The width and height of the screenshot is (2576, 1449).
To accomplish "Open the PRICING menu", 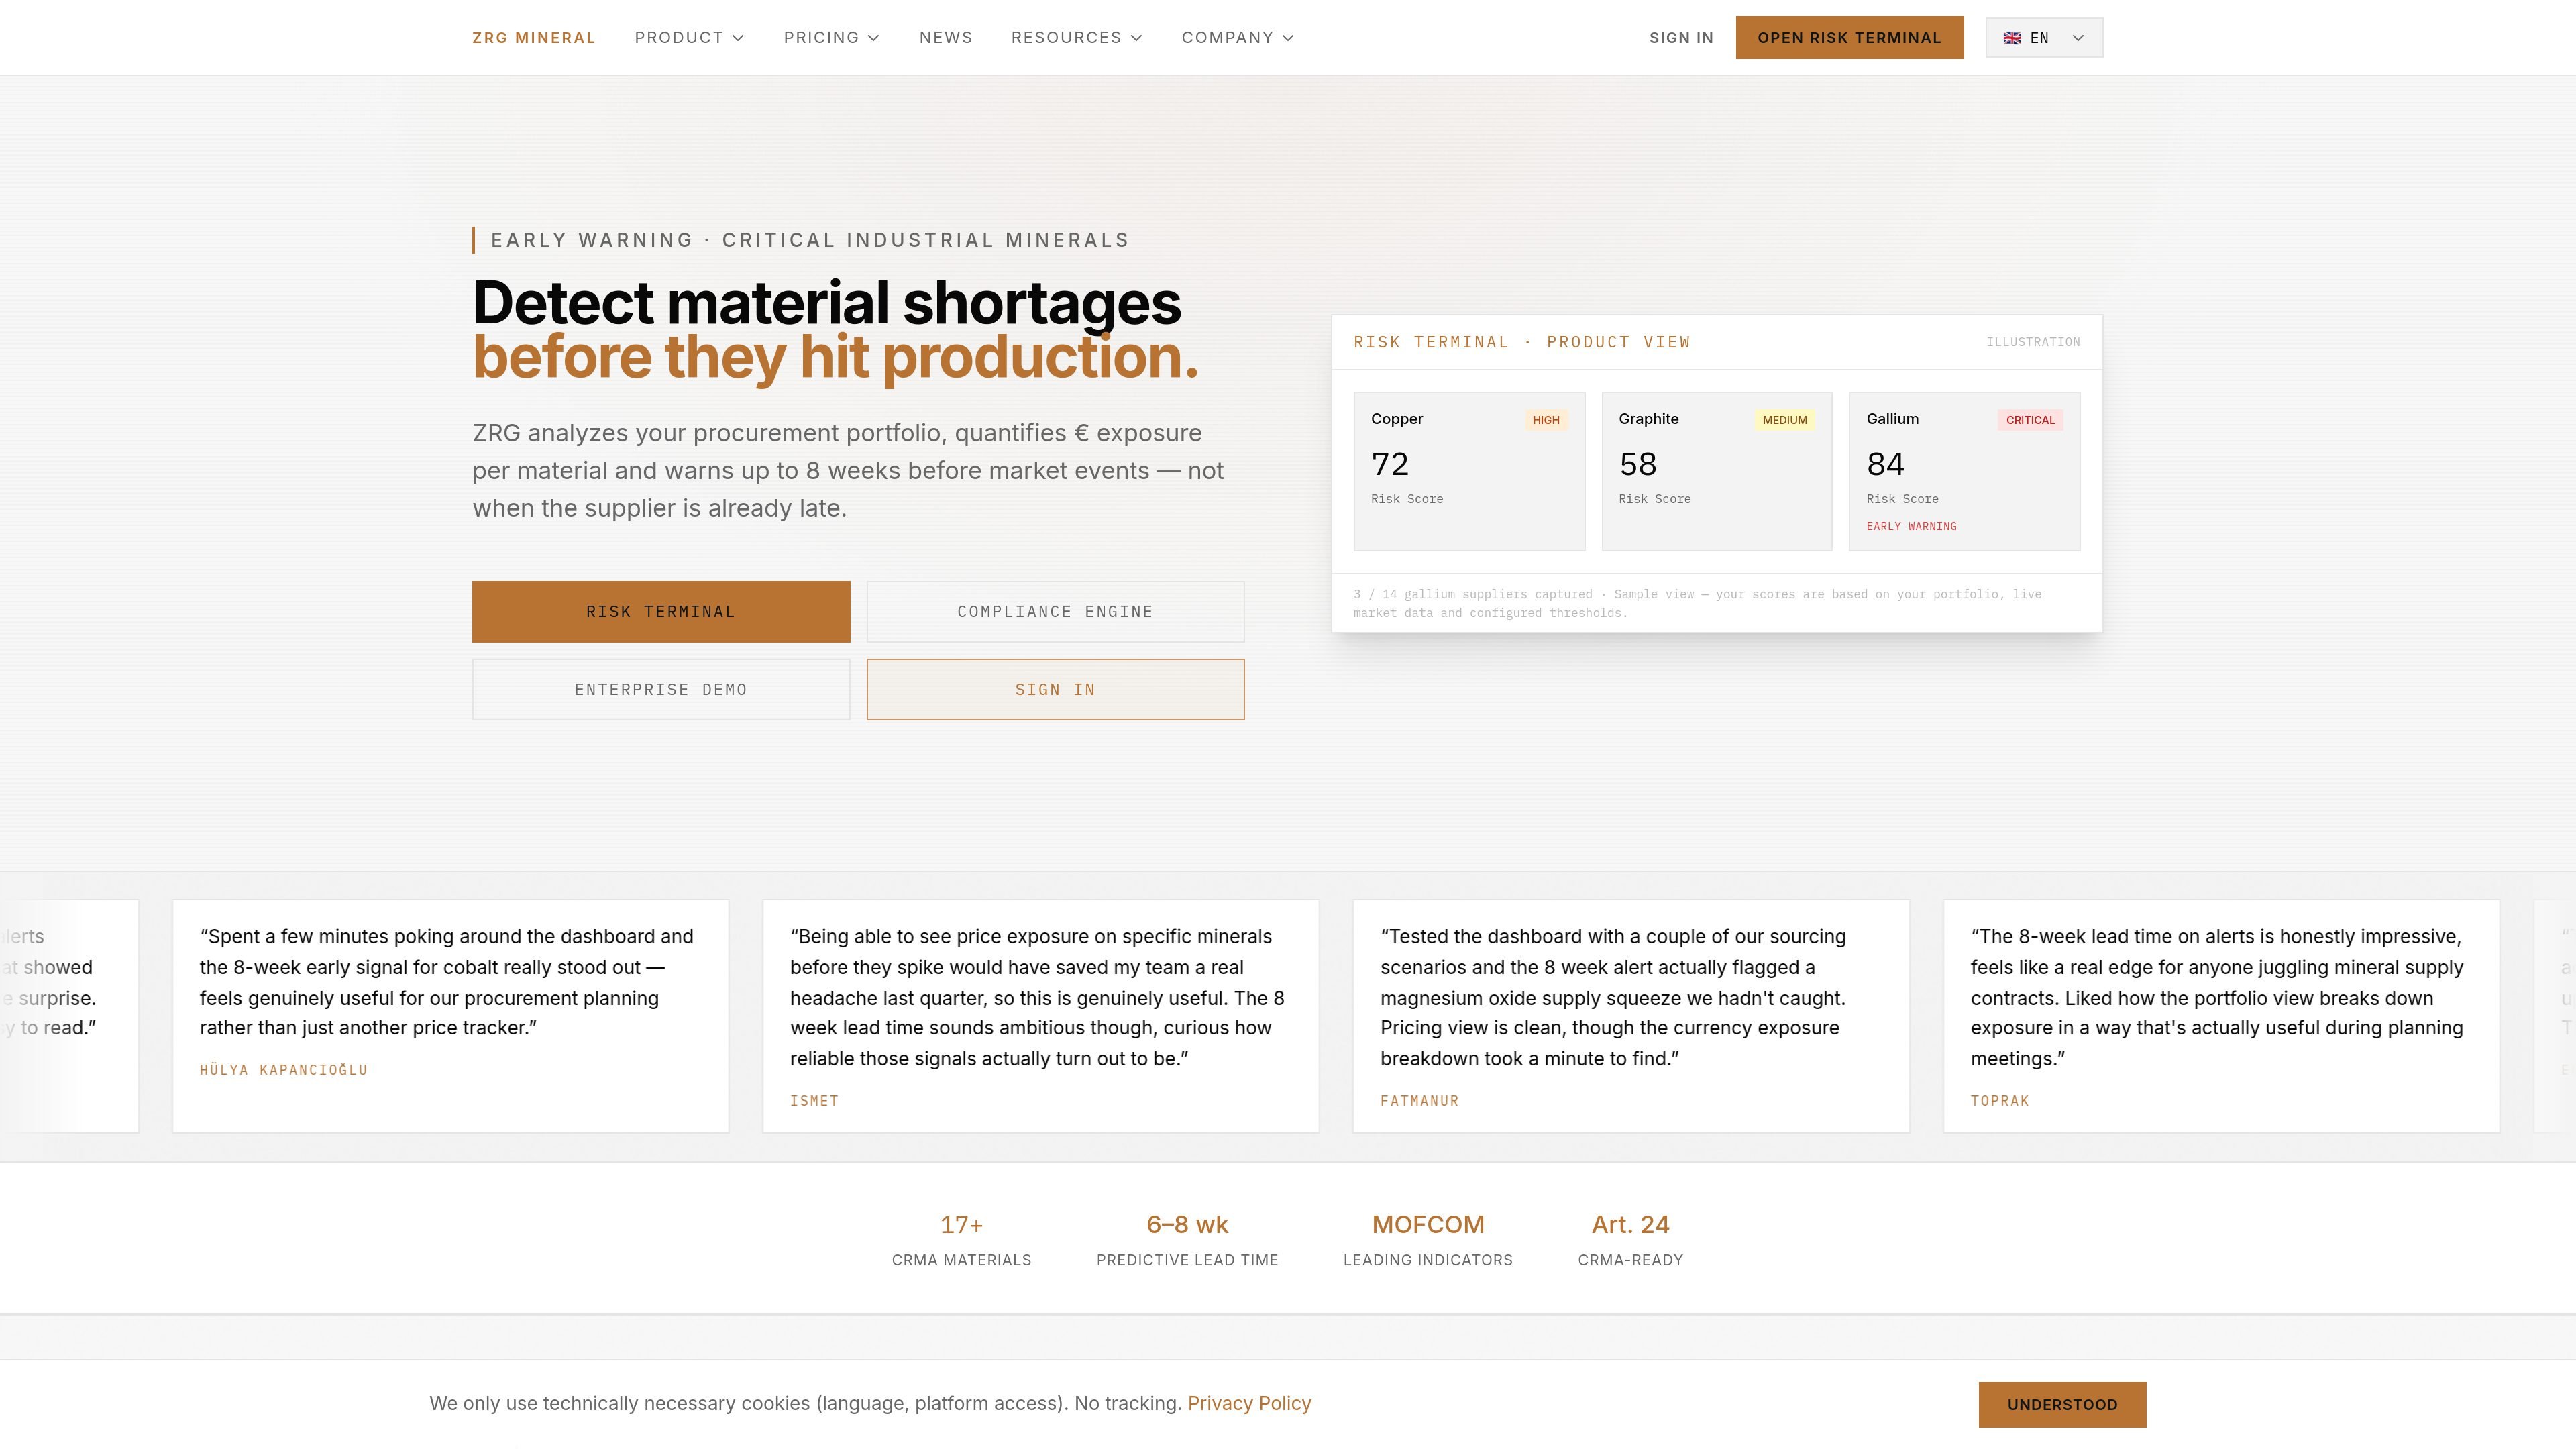I will click(x=831, y=38).
